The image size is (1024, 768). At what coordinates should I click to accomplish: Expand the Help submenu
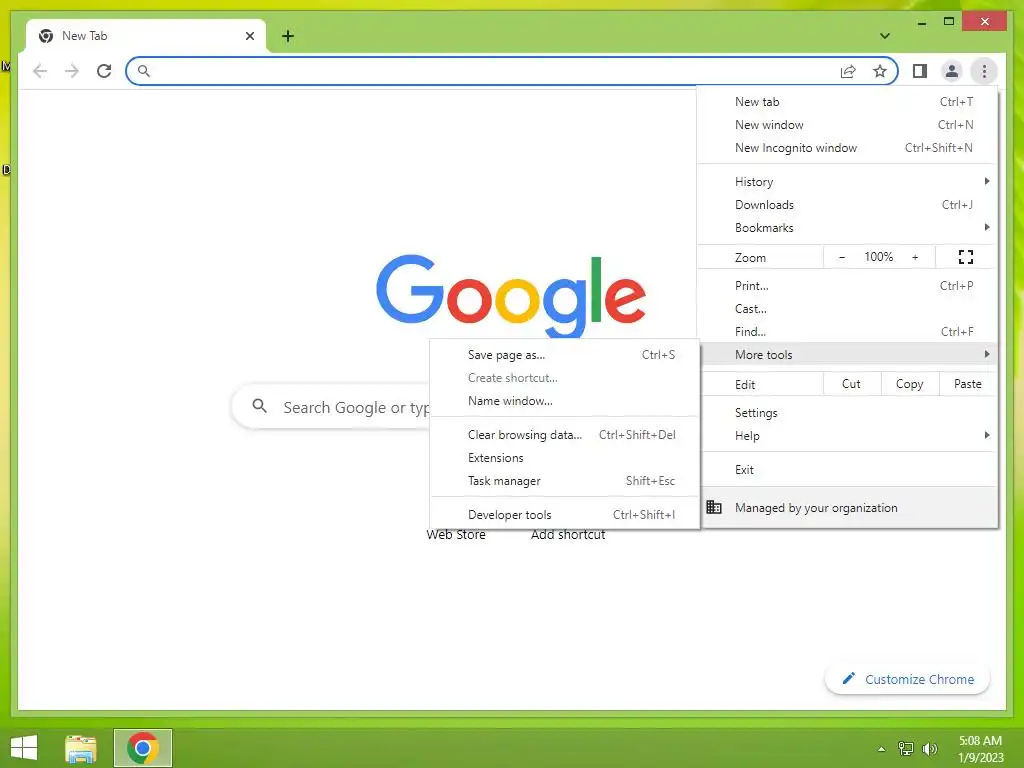847,436
